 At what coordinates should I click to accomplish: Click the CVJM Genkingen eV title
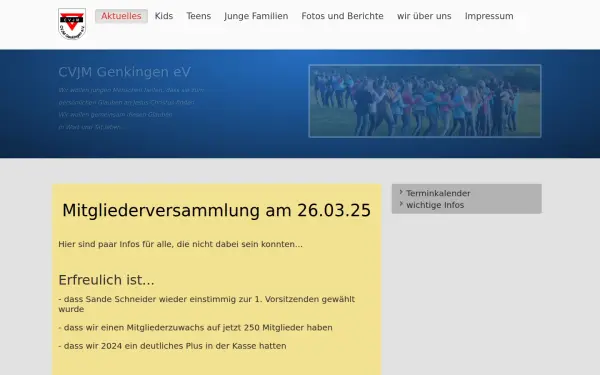[124, 72]
